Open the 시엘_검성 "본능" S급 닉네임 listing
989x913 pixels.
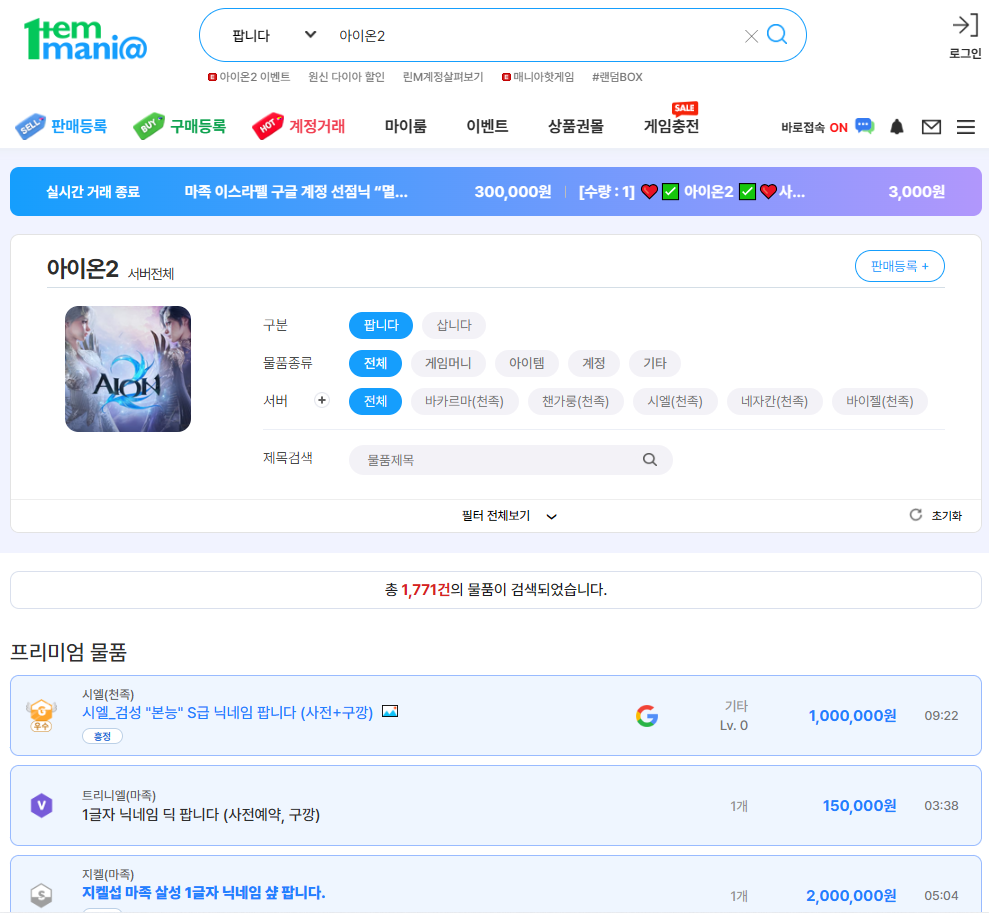pyautogui.click(x=228, y=712)
